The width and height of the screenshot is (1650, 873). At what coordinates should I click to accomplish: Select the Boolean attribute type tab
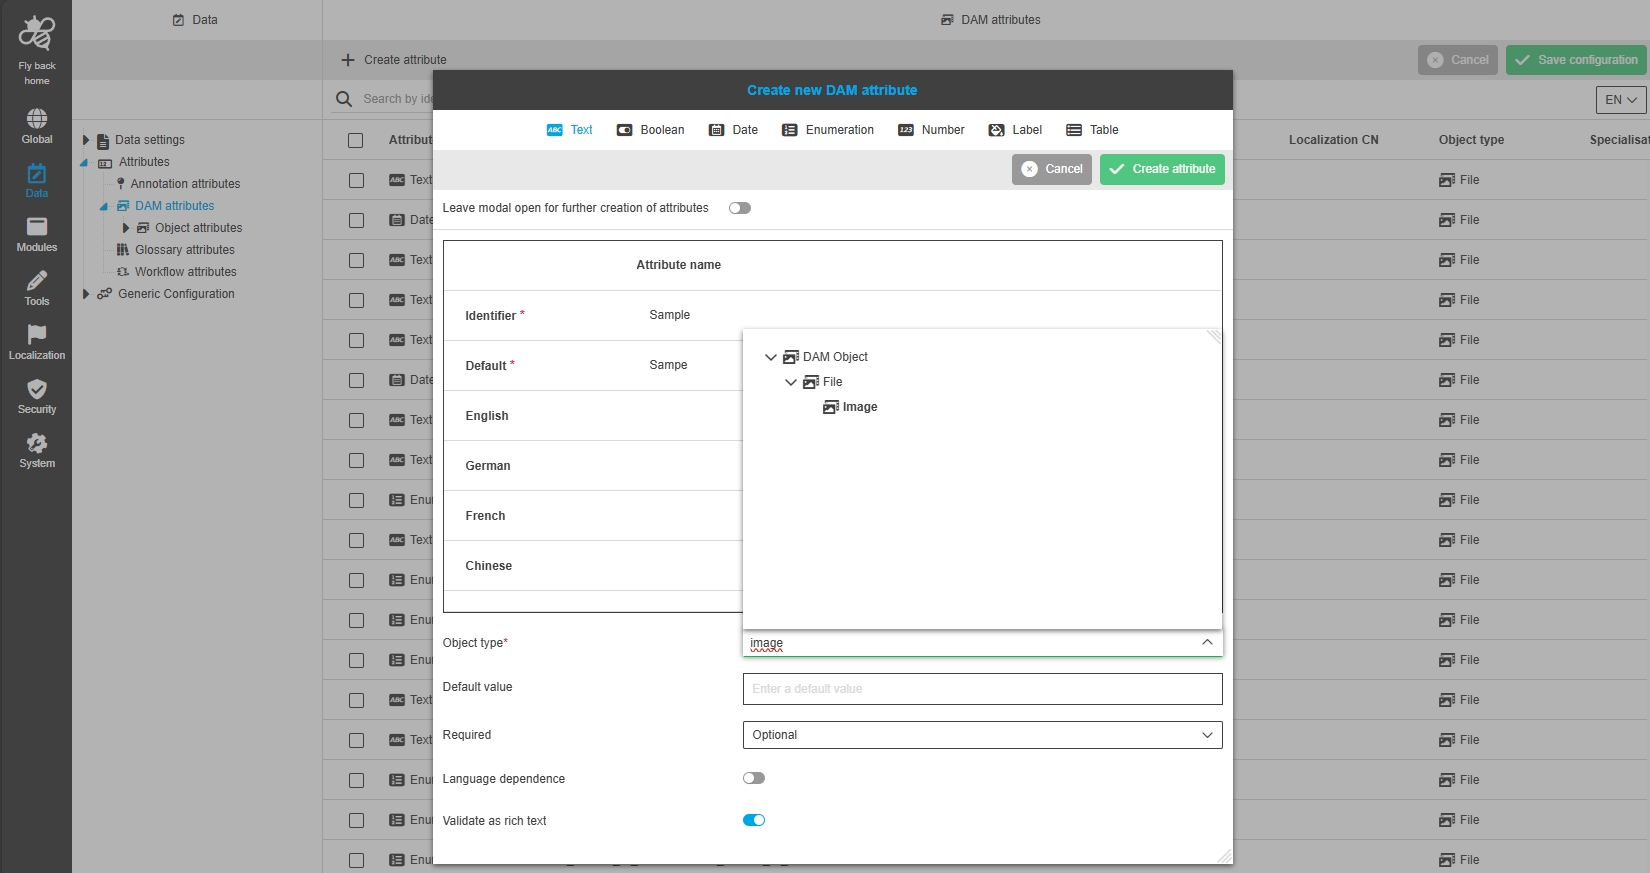651,130
